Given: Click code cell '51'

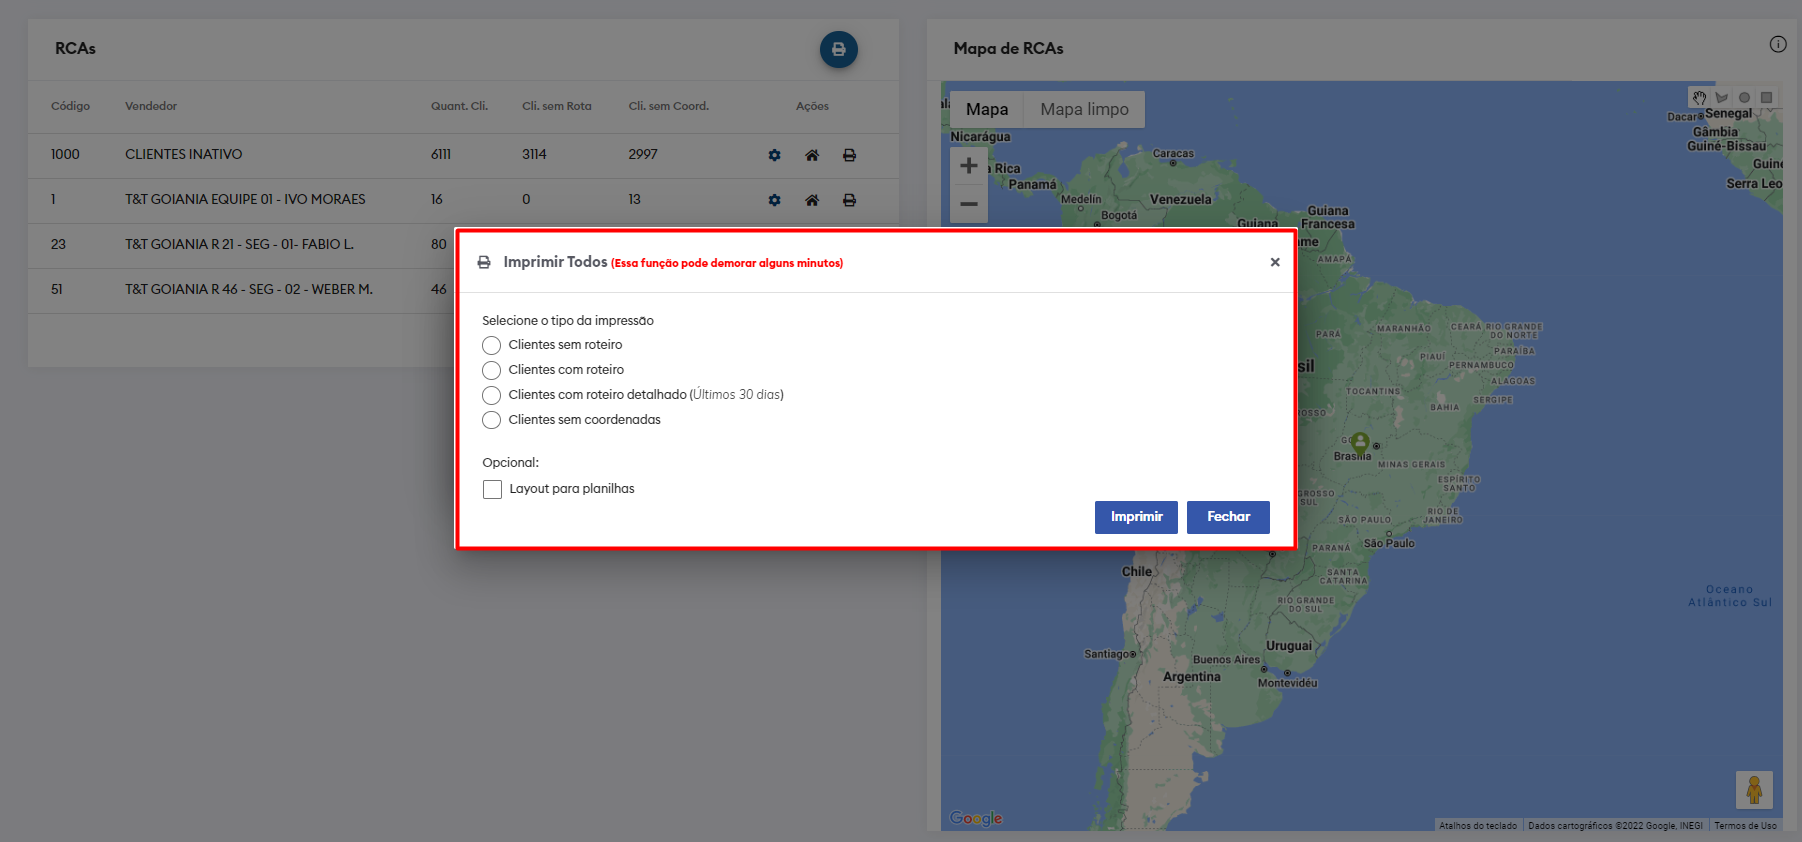Looking at the screenshot, I should [57, 289].
